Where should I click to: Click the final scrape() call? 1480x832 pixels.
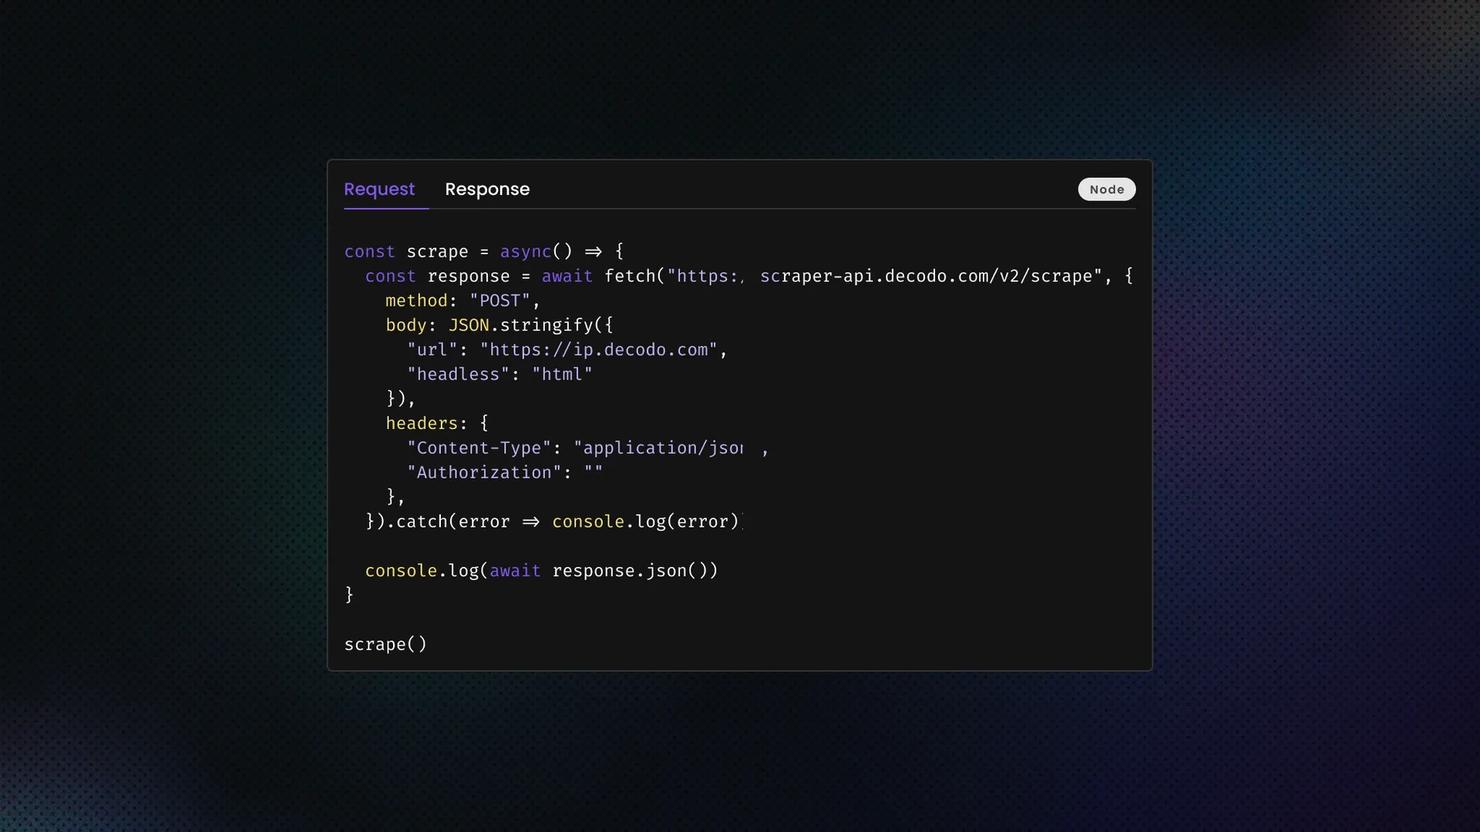(385, 645)
